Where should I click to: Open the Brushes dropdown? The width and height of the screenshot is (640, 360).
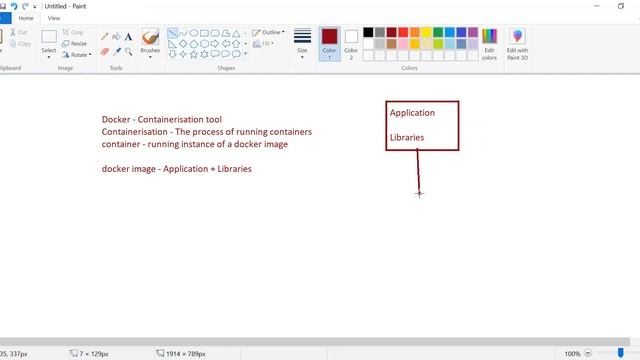[150, 57]
